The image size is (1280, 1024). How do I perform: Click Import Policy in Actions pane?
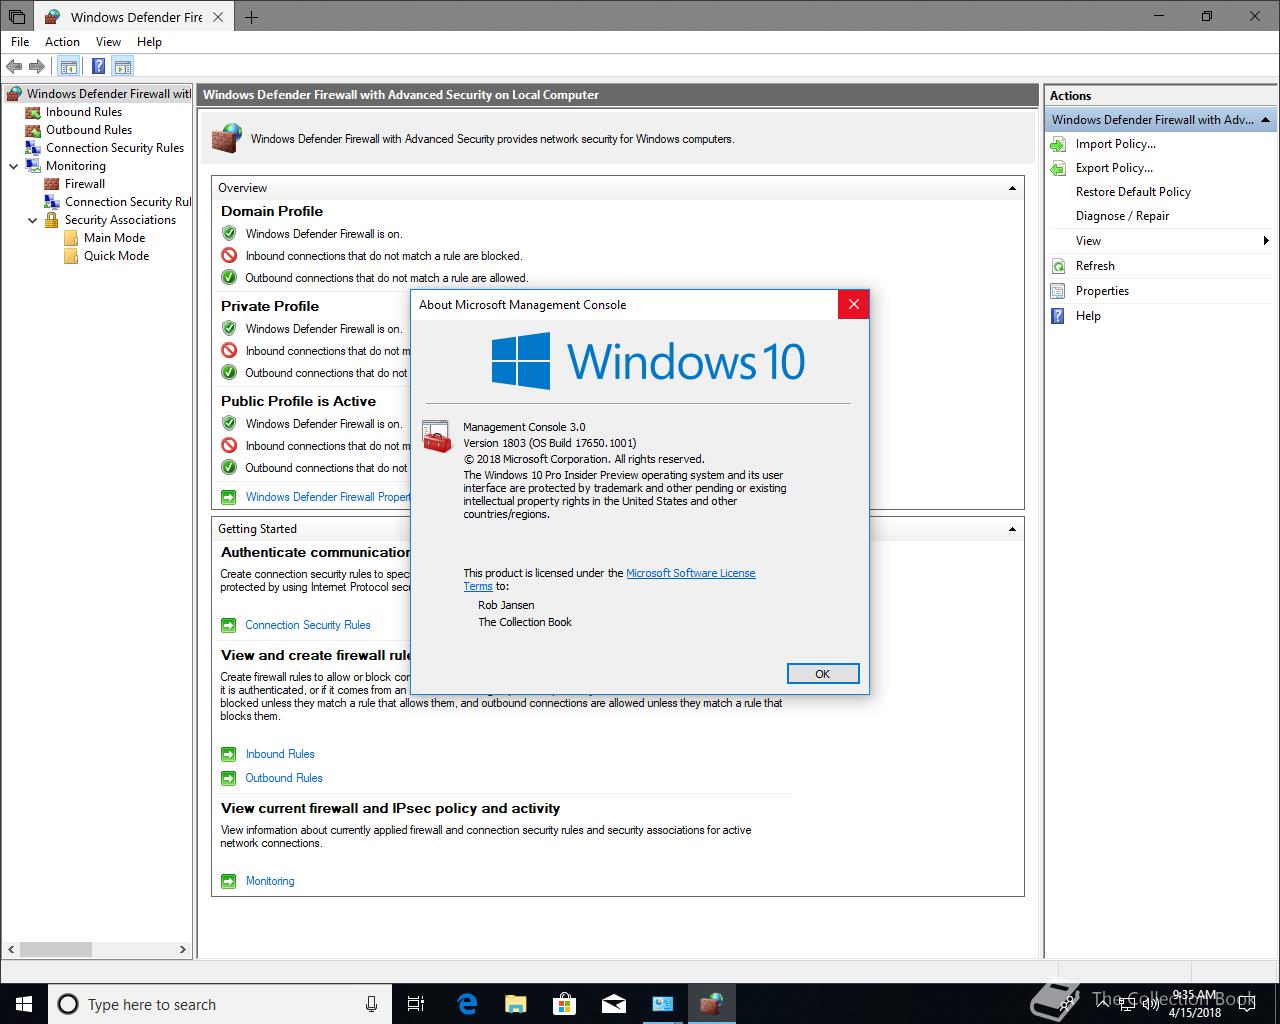(x=1115, y=144)
